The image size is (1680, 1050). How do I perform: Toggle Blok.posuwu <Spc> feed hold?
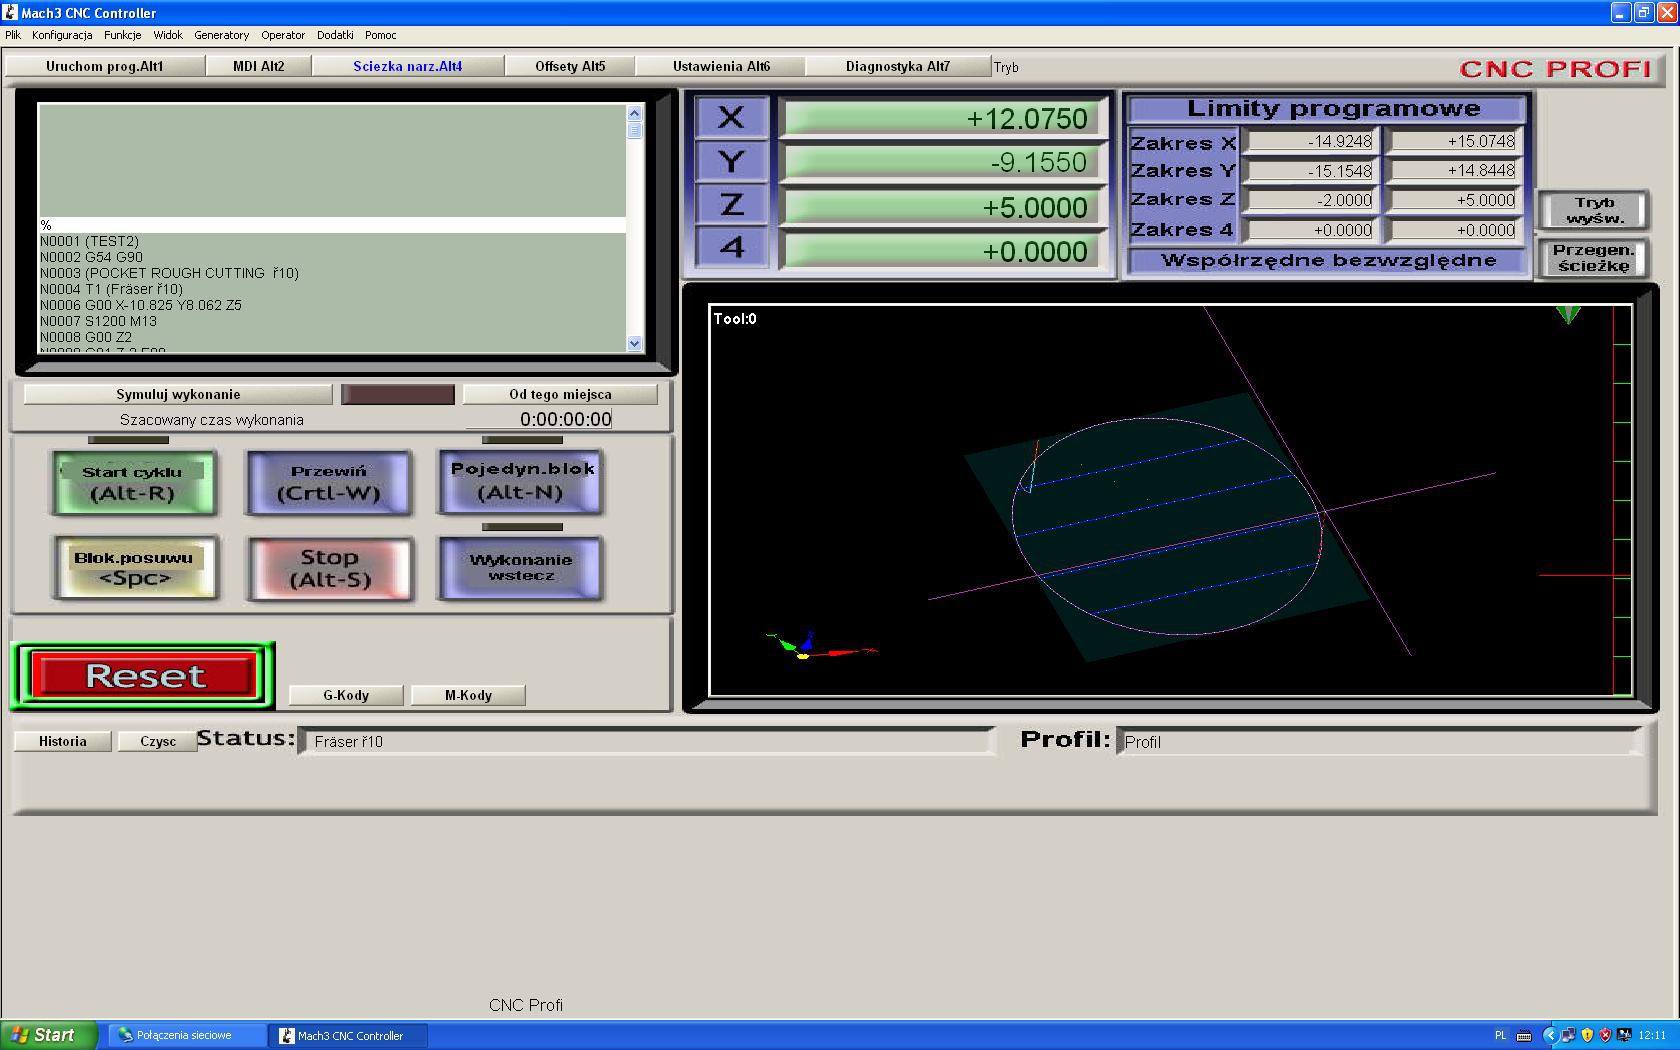click(134, 567)
